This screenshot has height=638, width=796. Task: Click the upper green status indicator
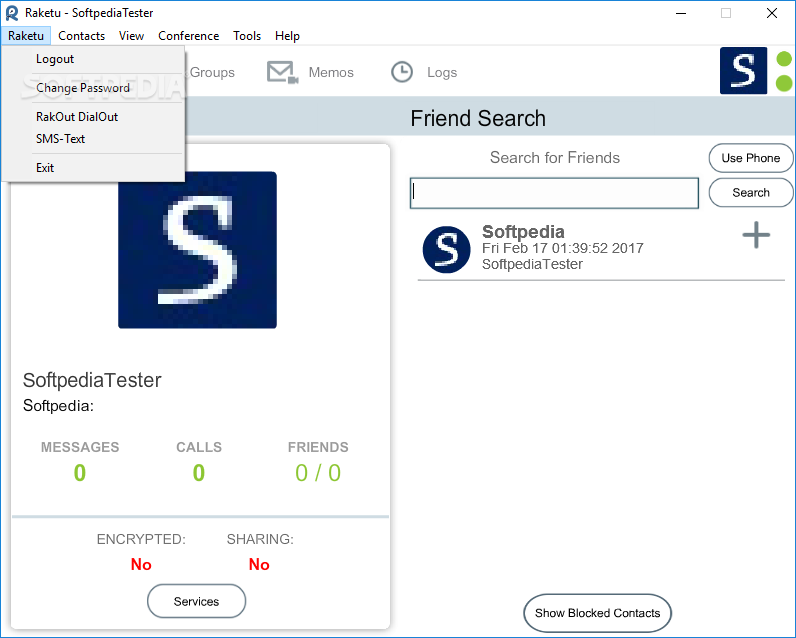(x=784, y=59)
